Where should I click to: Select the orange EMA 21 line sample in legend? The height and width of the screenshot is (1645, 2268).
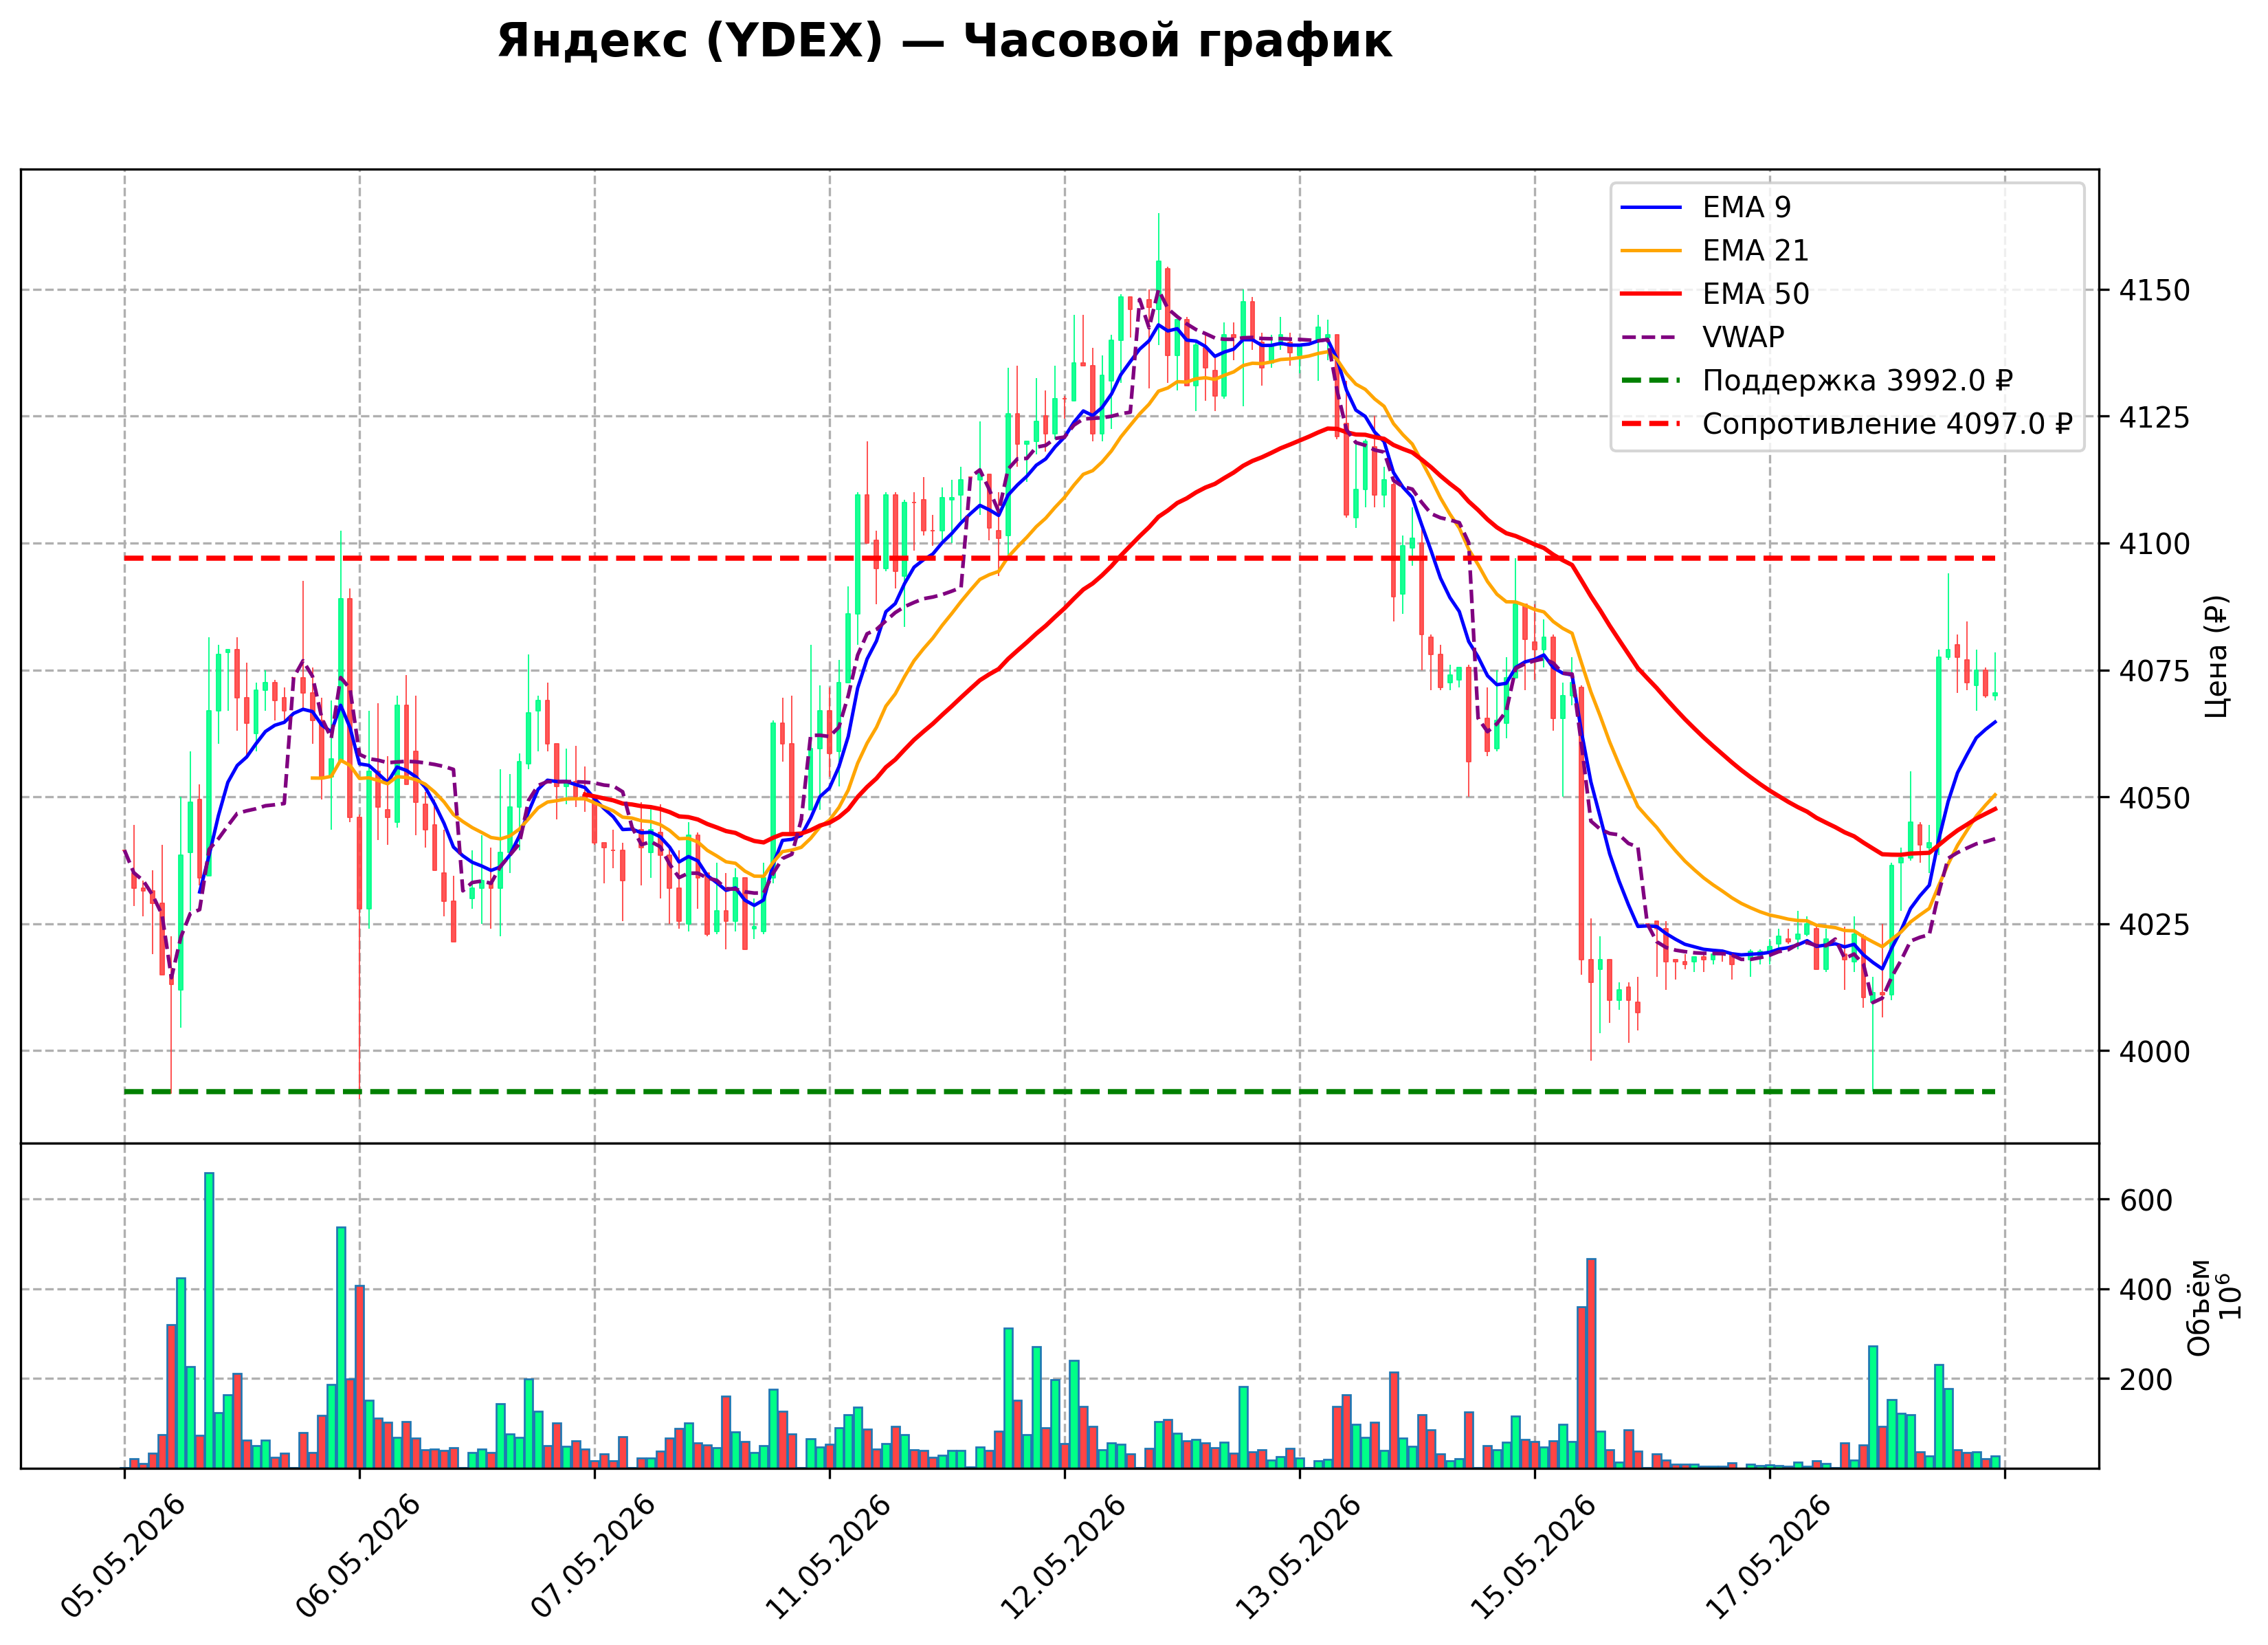(x=1651, y=250)
